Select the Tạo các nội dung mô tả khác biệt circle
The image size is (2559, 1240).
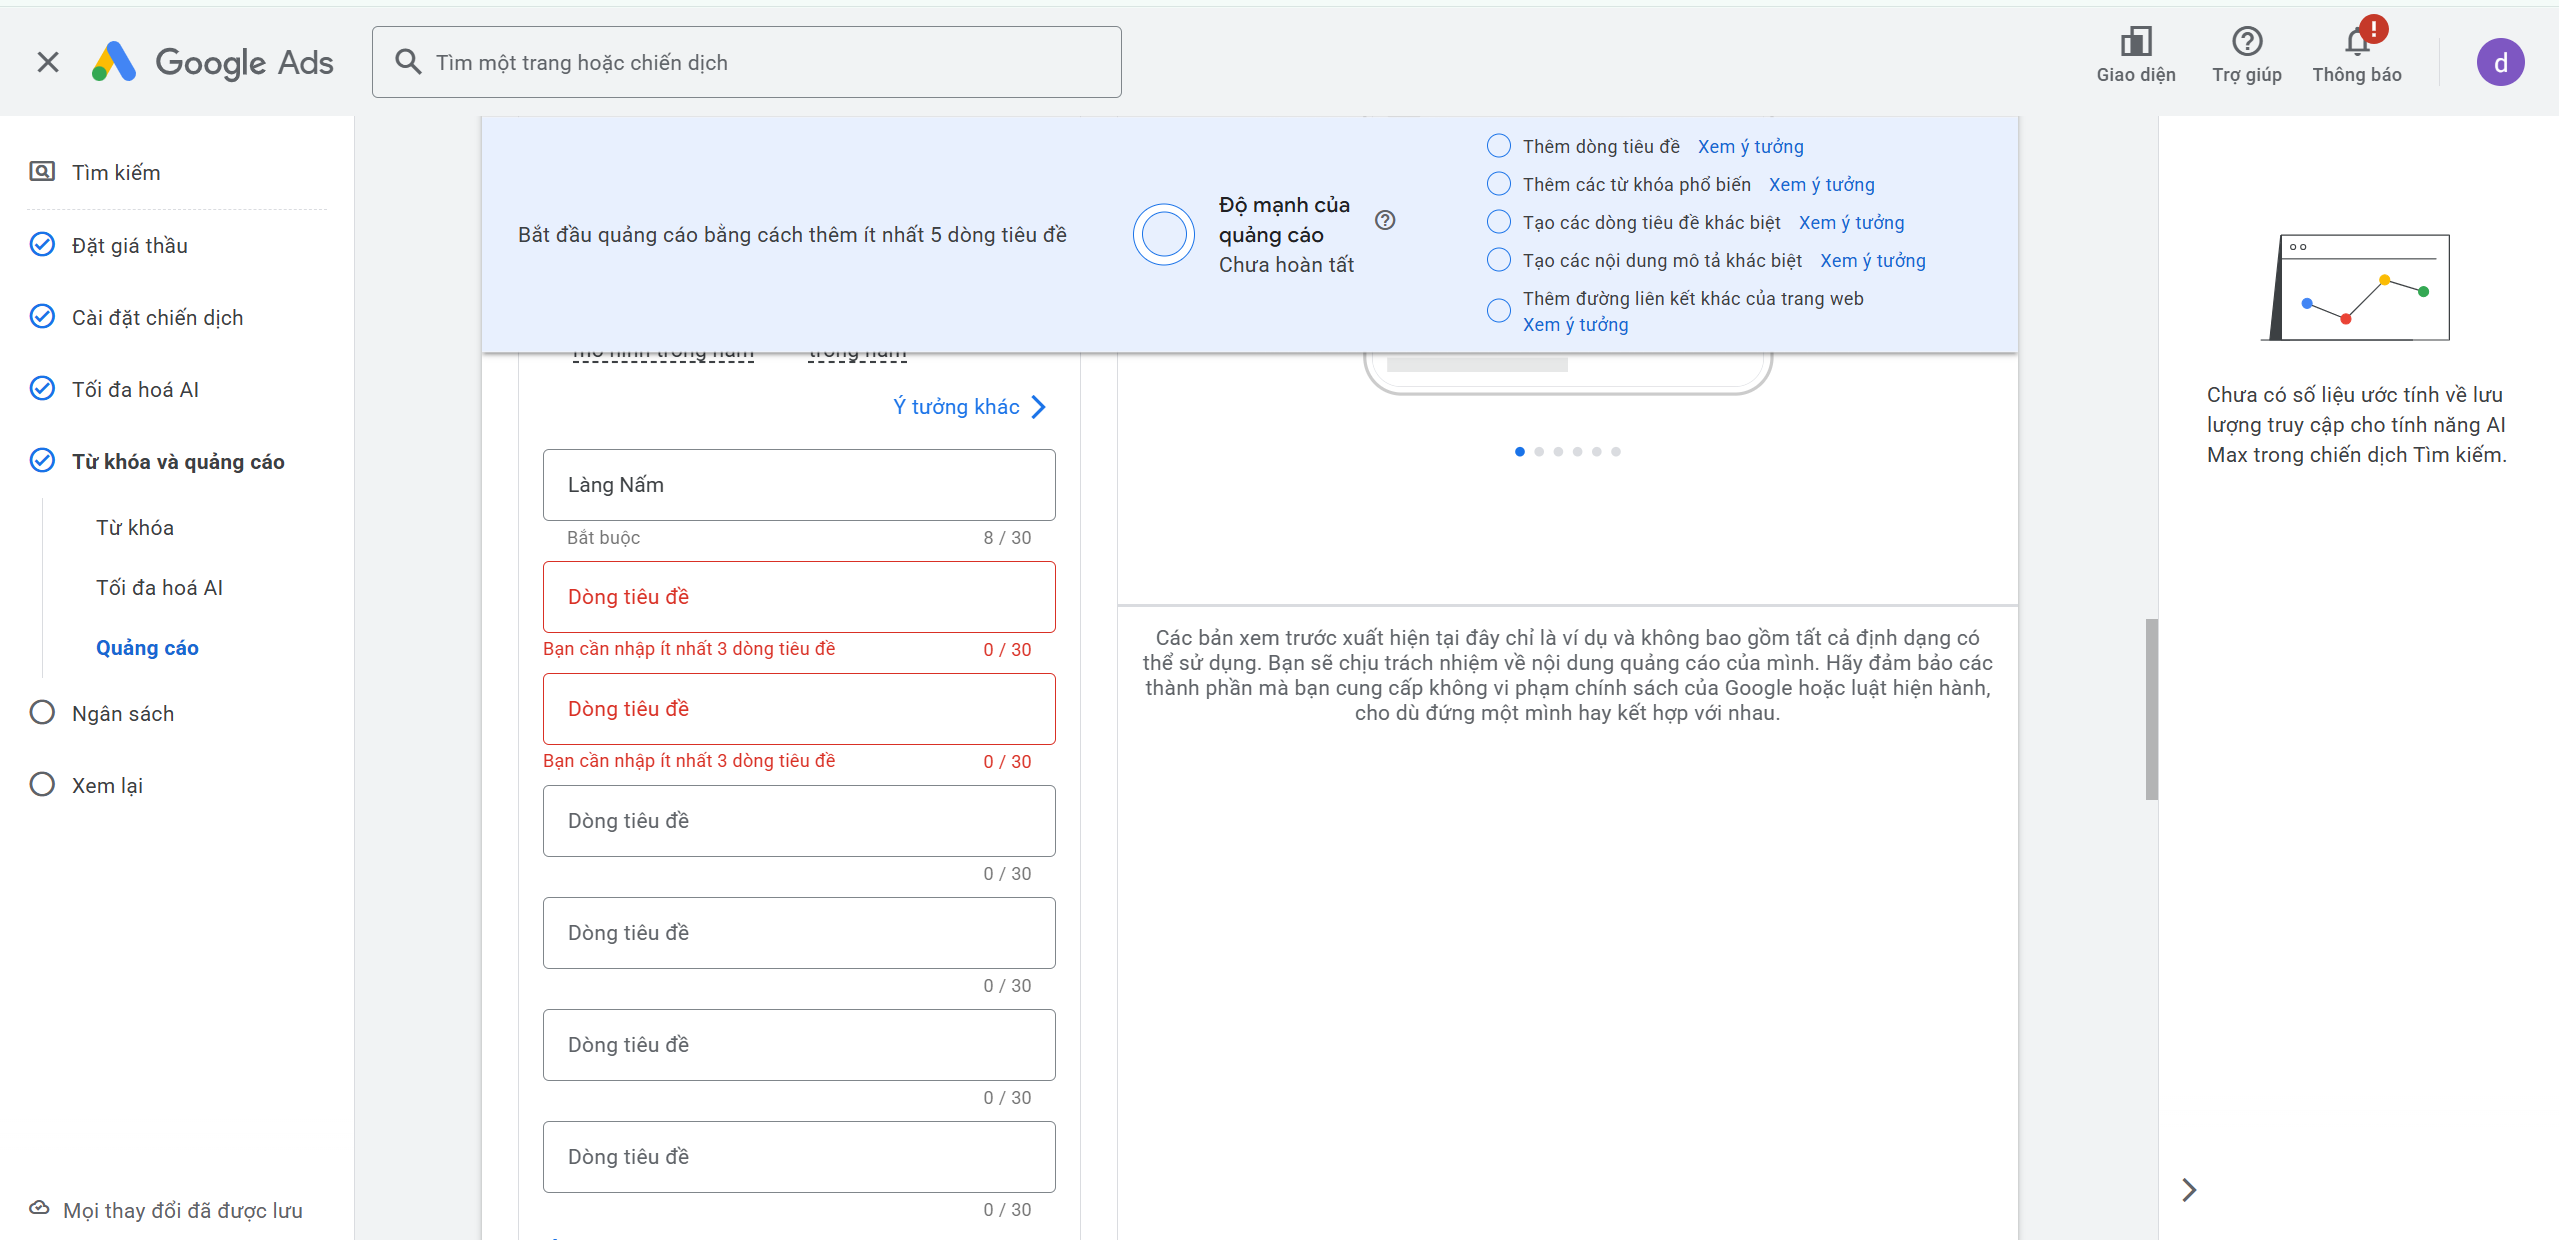[x=1499, y=260]
